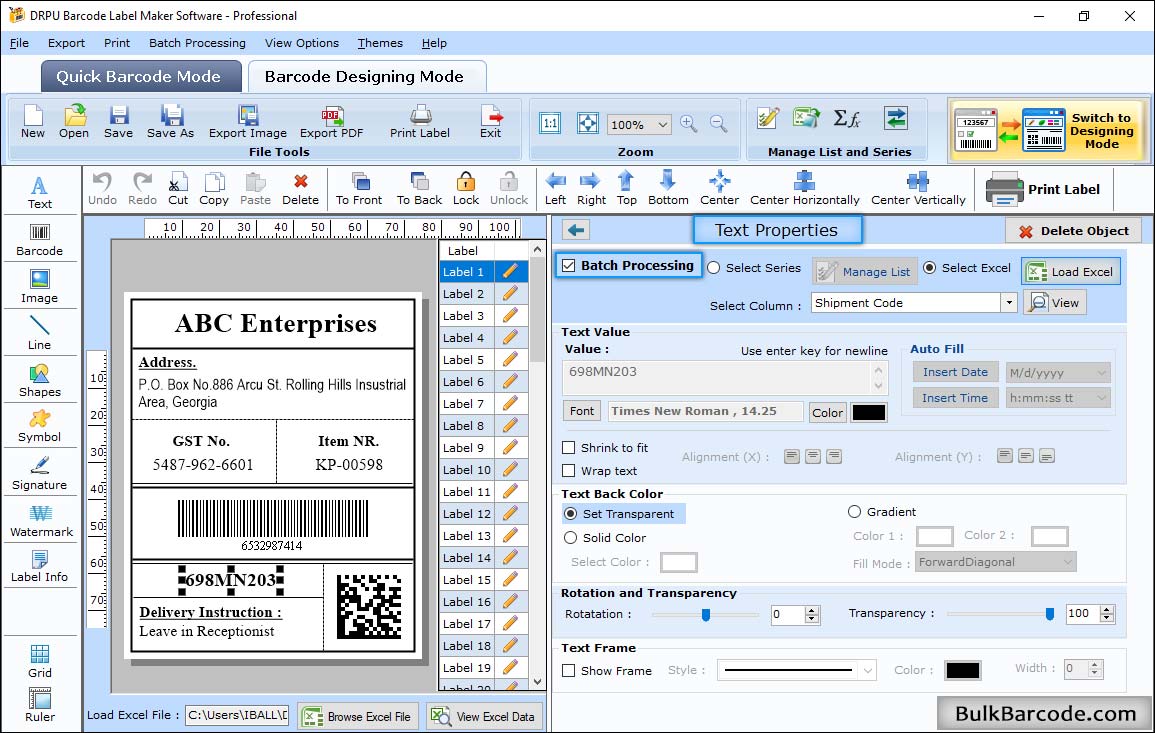Open the zoom percentage dropdown
The height and width of the screenshot is (733, 1155).
(663, 124)
